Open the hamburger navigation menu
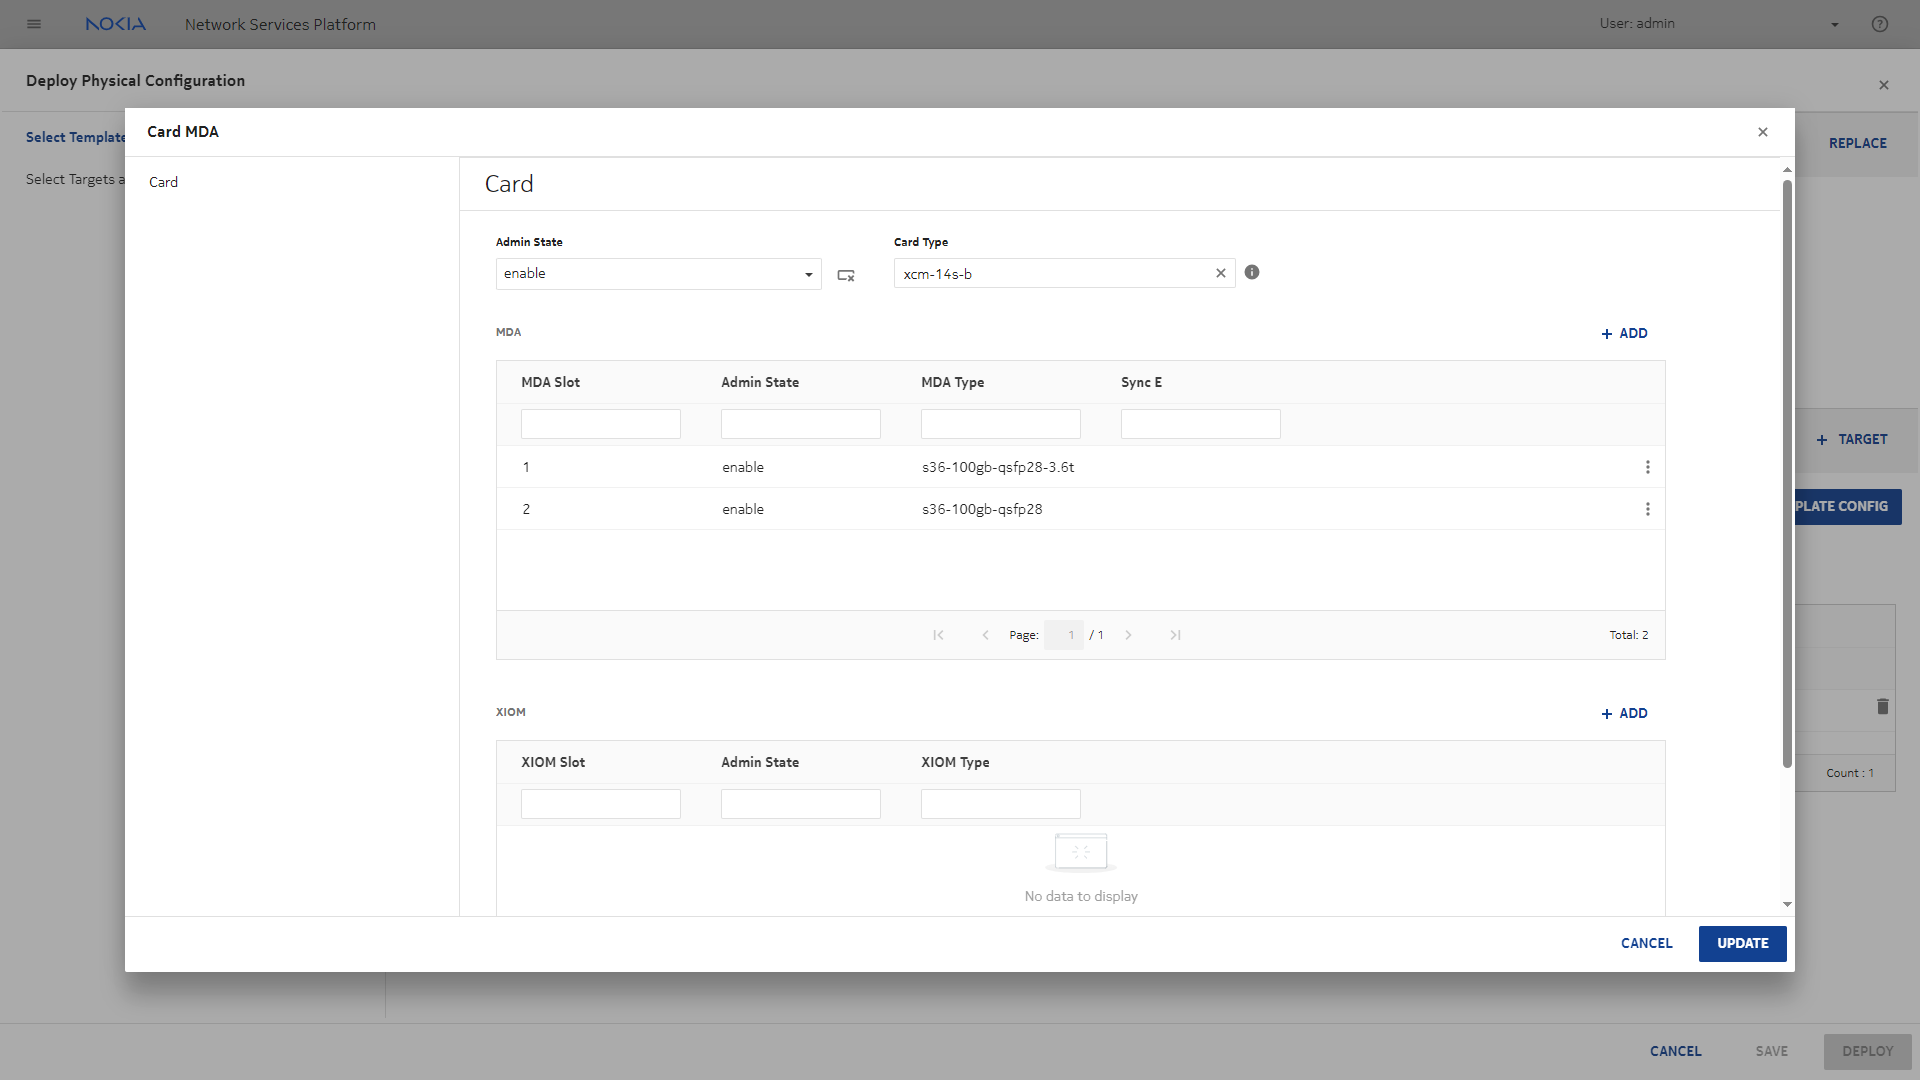Screen dimensions: 1920x1080 34,24
